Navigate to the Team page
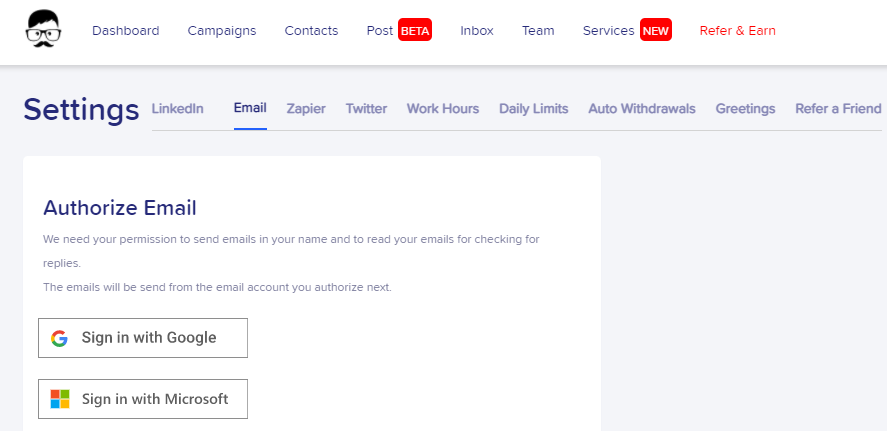 tap(538, 31)
